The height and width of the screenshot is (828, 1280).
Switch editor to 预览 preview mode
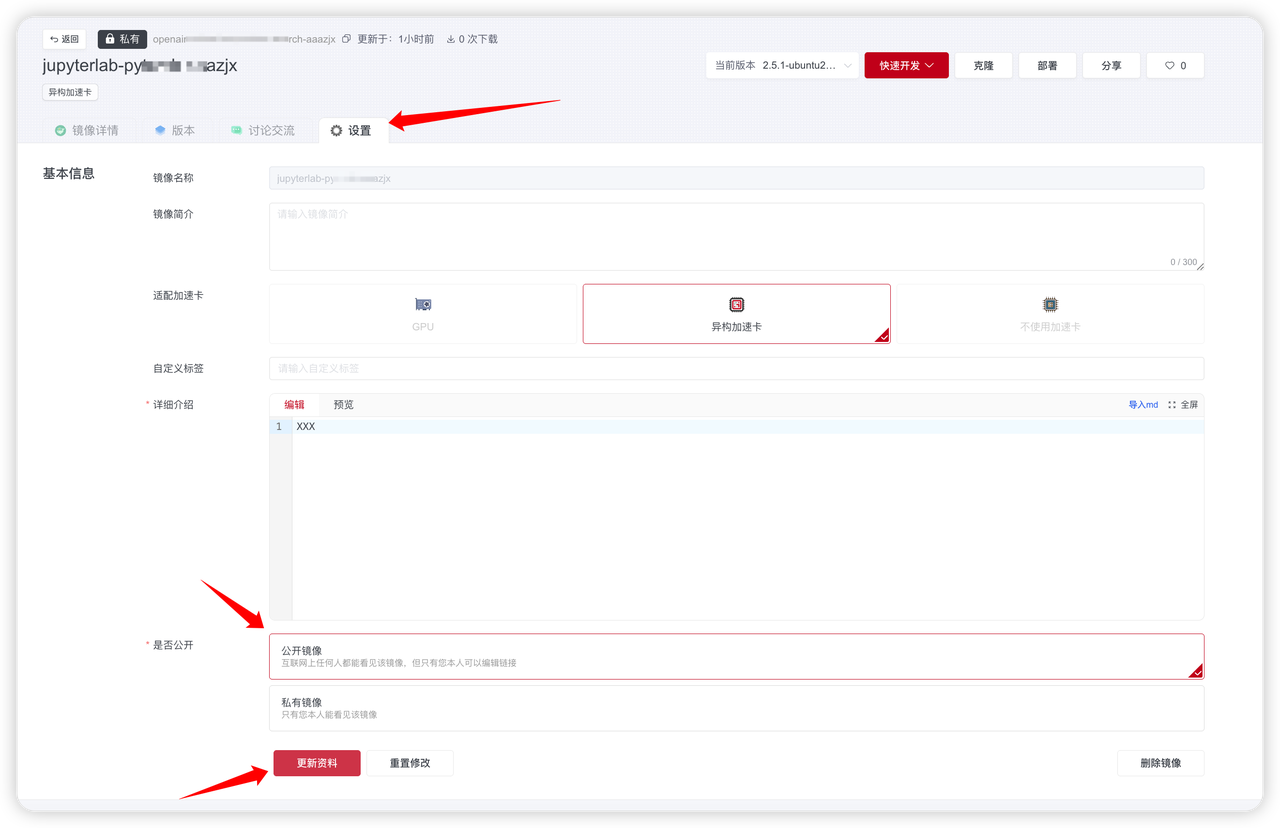tap(344, 405)
